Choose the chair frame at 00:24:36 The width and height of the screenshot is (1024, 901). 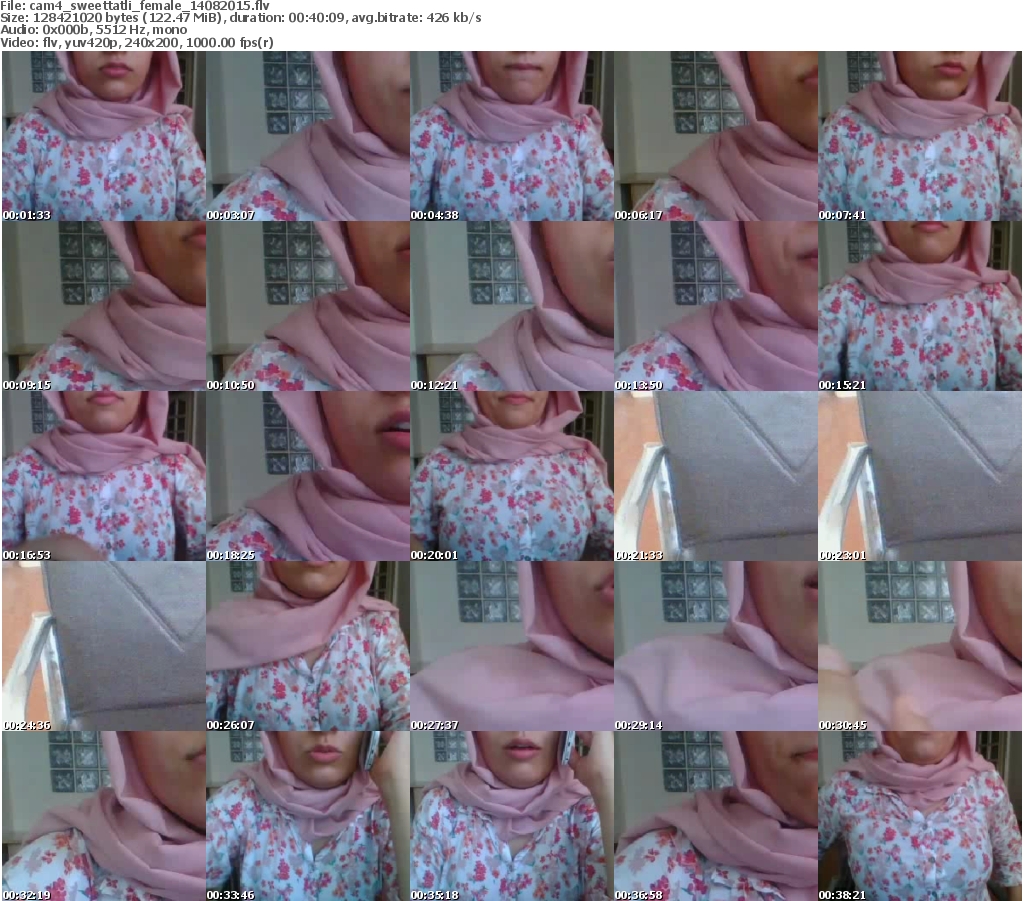(104, 646)
